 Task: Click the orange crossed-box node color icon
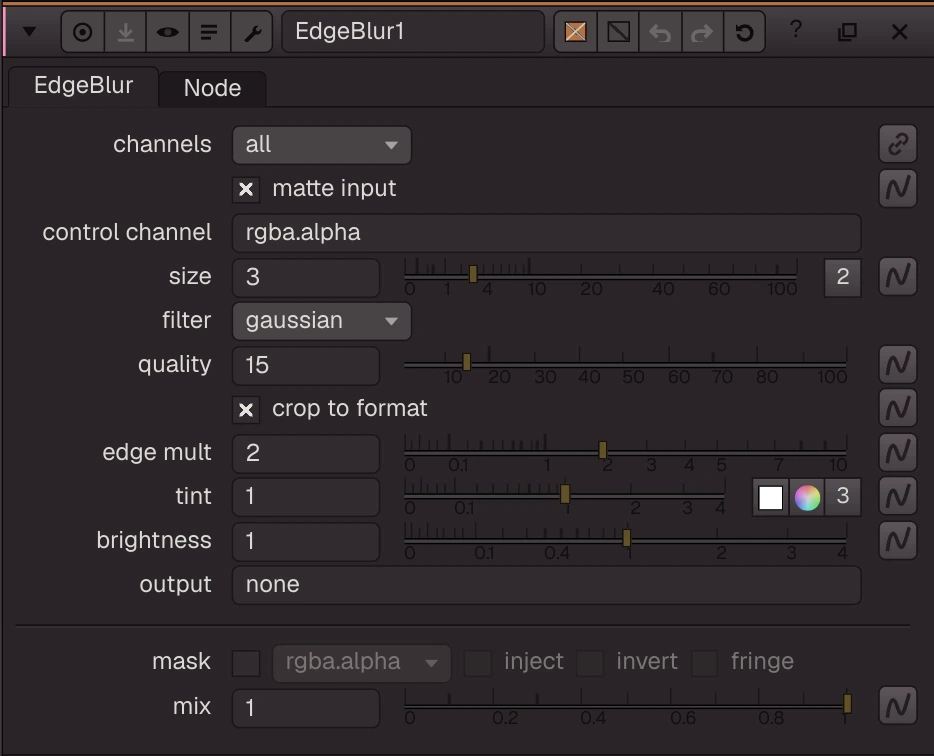(575, 32)
